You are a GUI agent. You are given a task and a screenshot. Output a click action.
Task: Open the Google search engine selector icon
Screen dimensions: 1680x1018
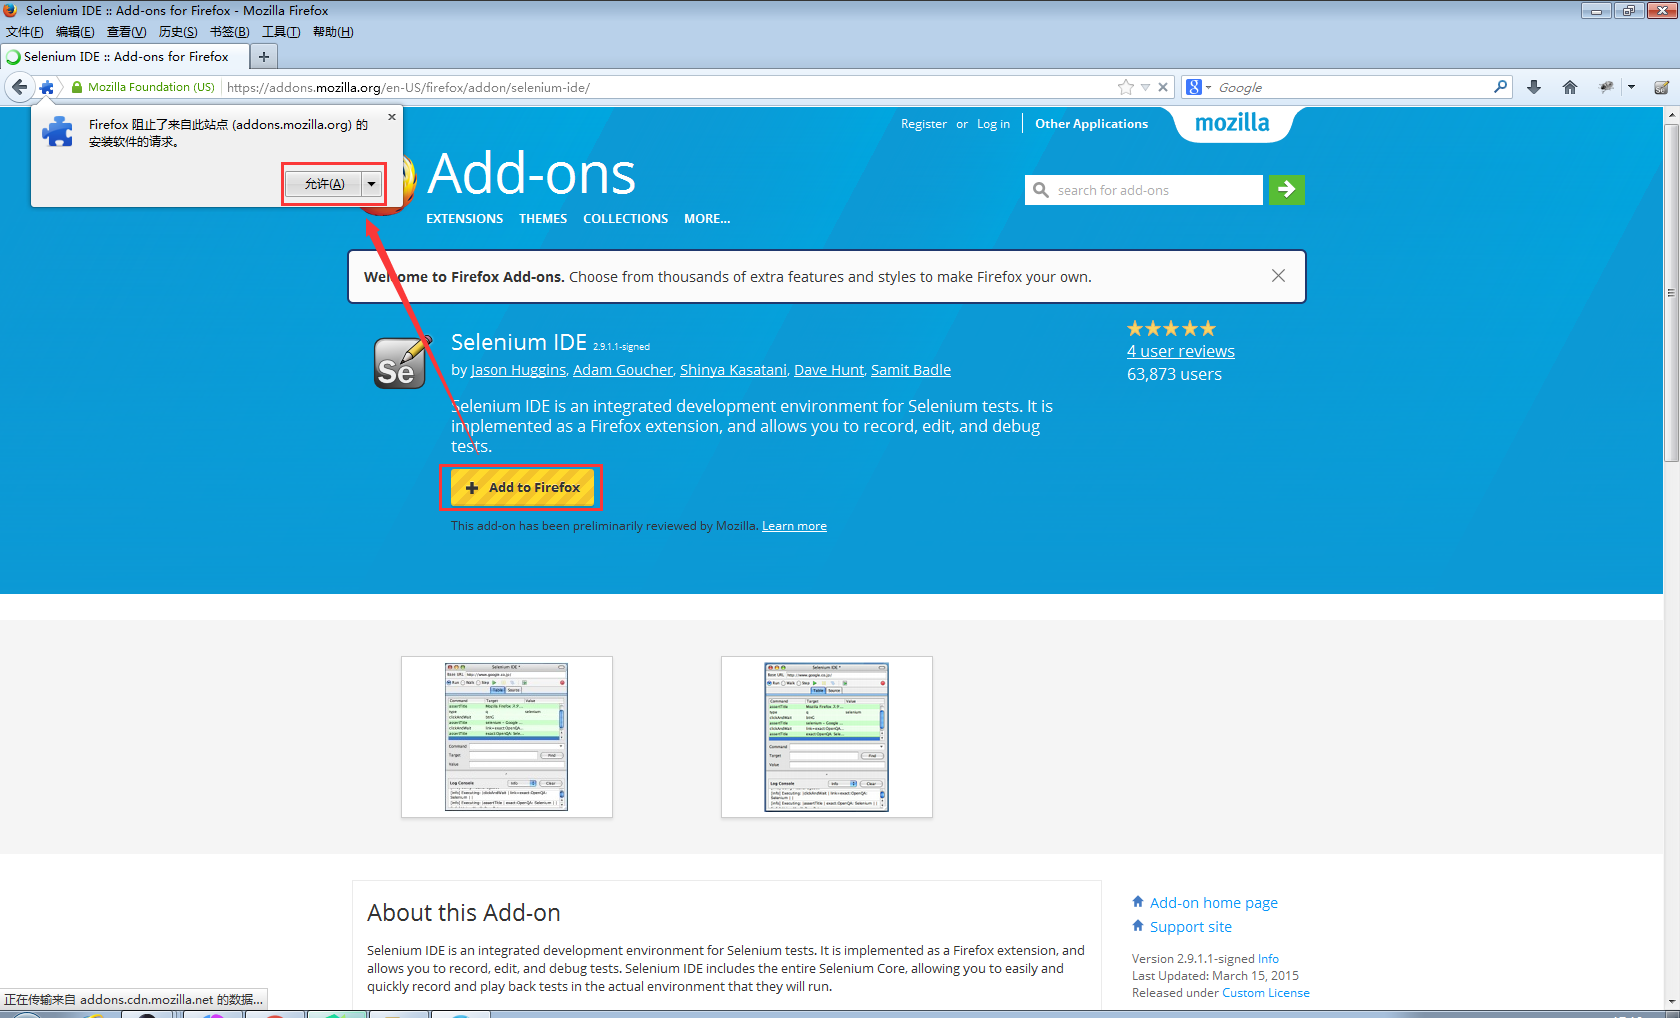point(1197,87)
